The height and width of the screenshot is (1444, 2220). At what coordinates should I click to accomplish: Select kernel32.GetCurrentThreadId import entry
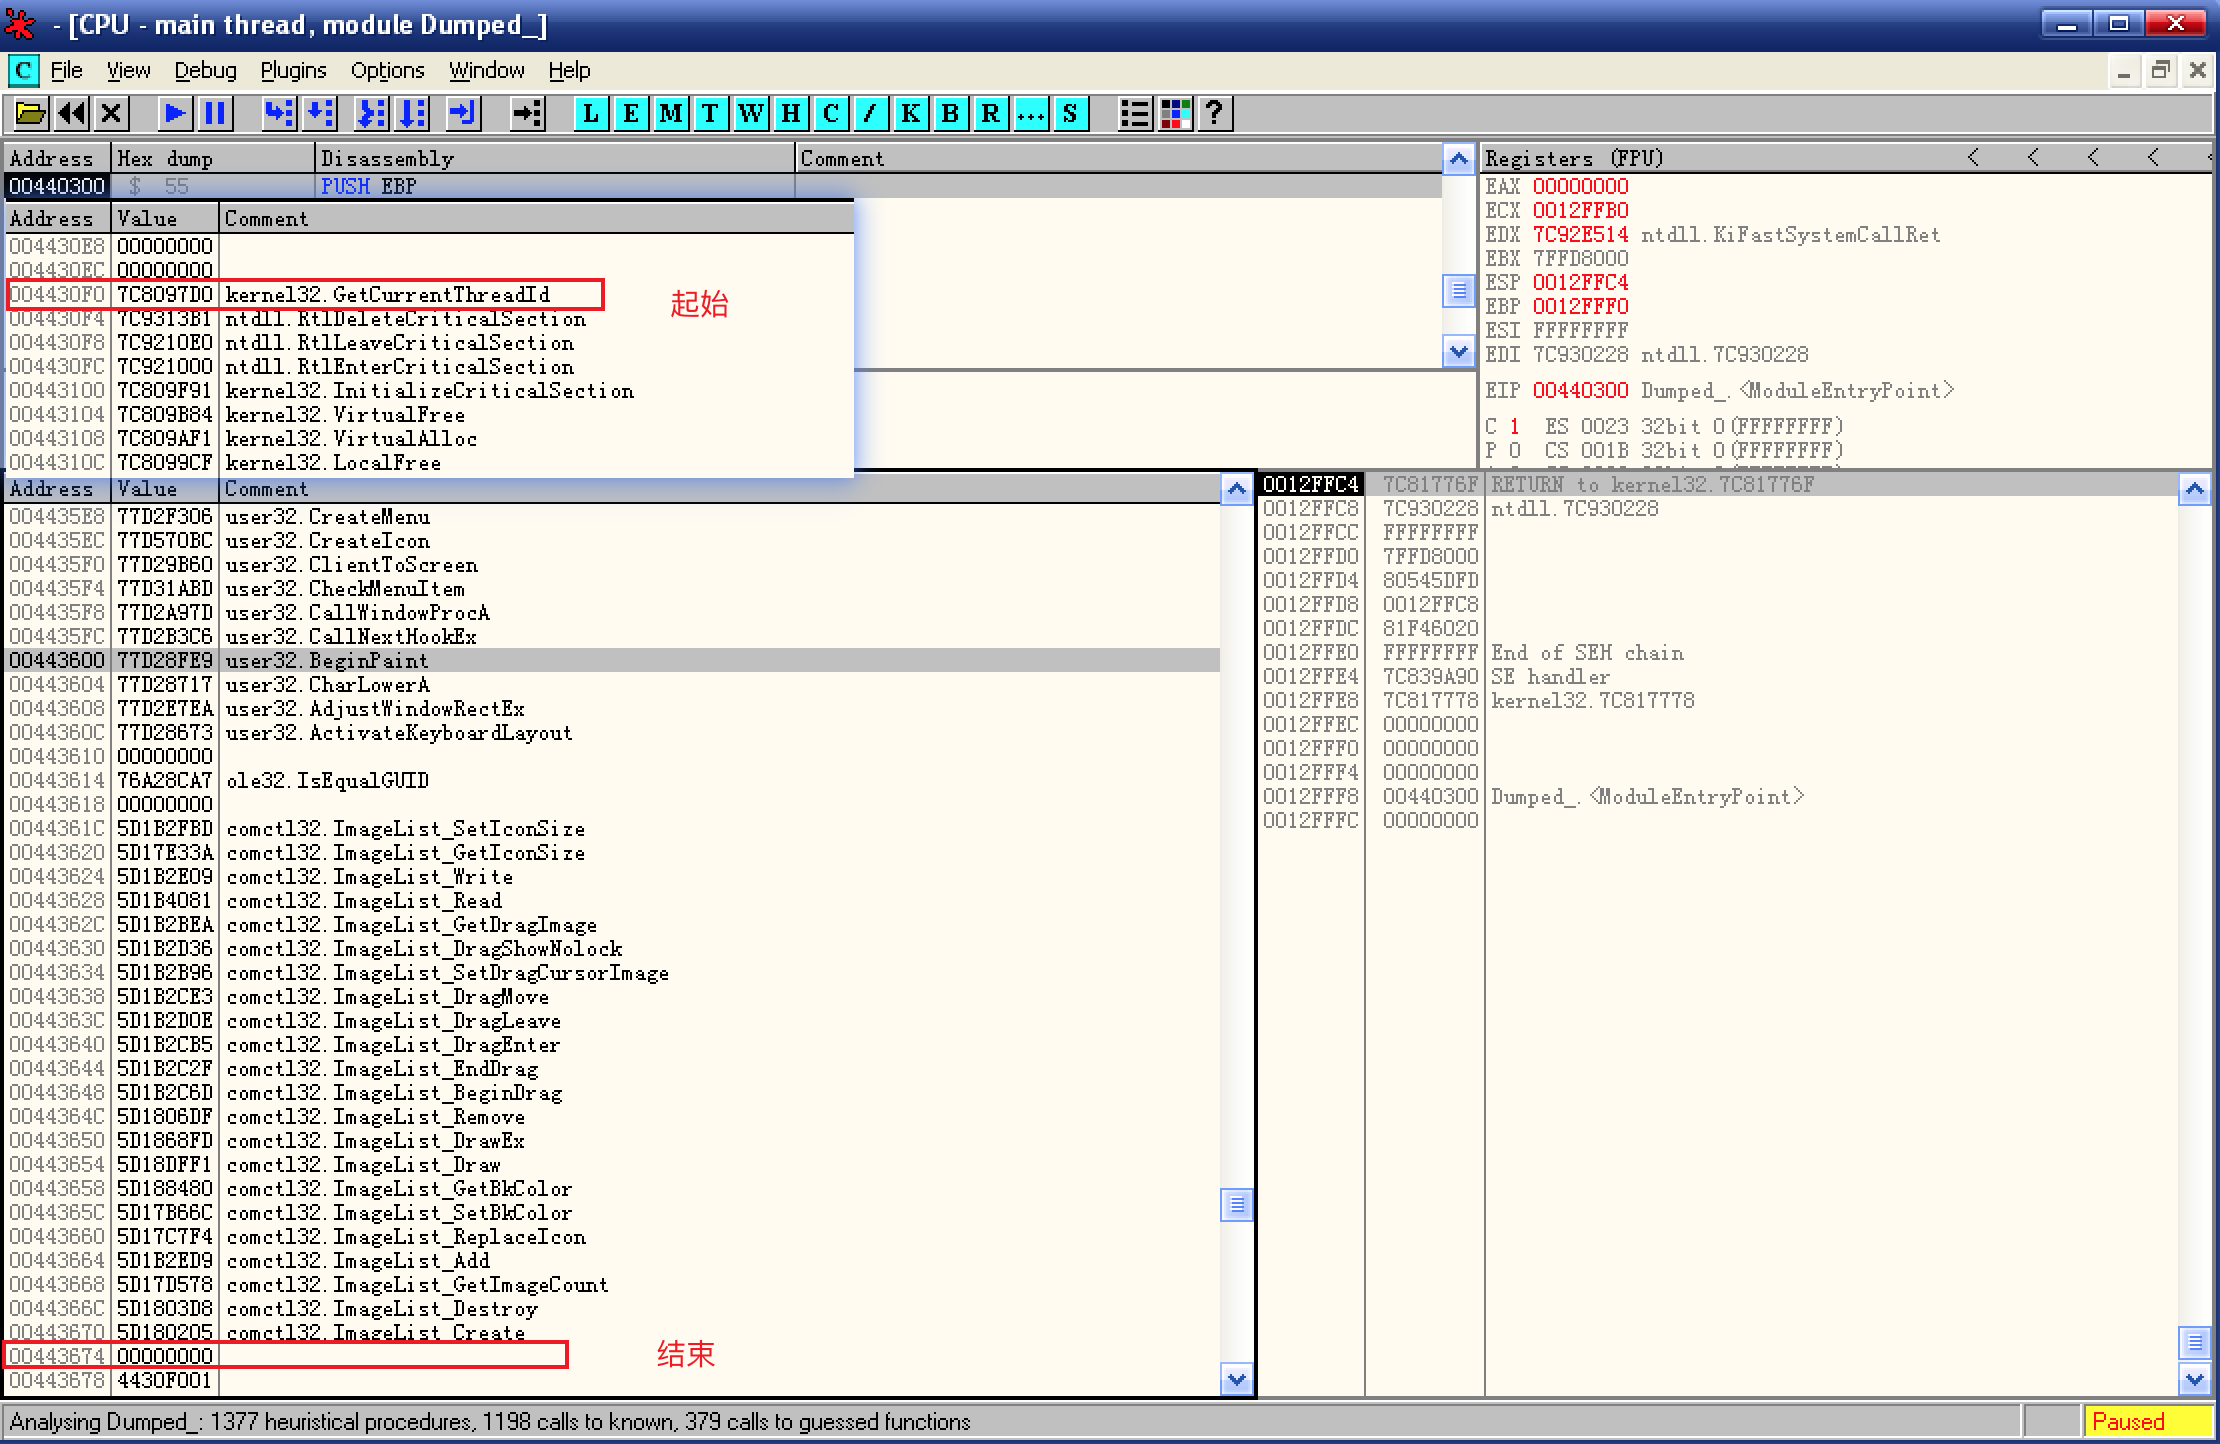(387, 295)
